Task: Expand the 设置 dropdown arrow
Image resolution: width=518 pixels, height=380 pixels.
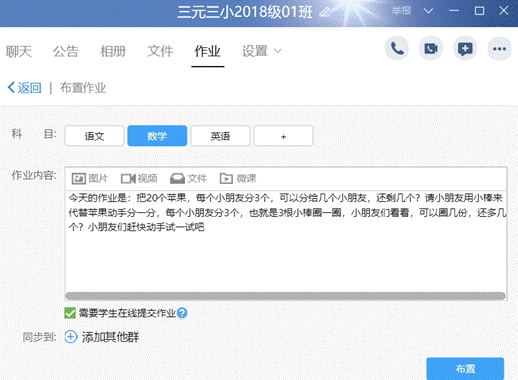Action: click(278, 51)
